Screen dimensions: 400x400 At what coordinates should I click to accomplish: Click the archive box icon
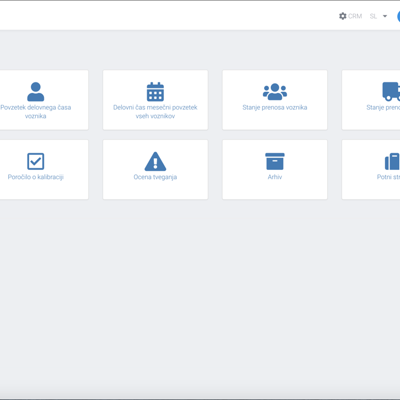click(275, 161)
